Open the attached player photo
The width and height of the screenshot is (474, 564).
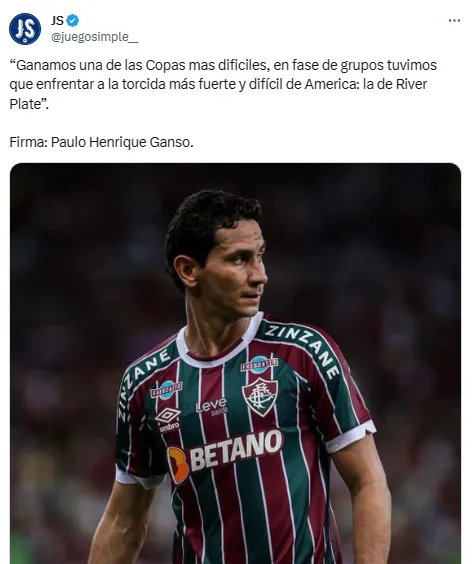pyautogui.click(x=235, y=363)
